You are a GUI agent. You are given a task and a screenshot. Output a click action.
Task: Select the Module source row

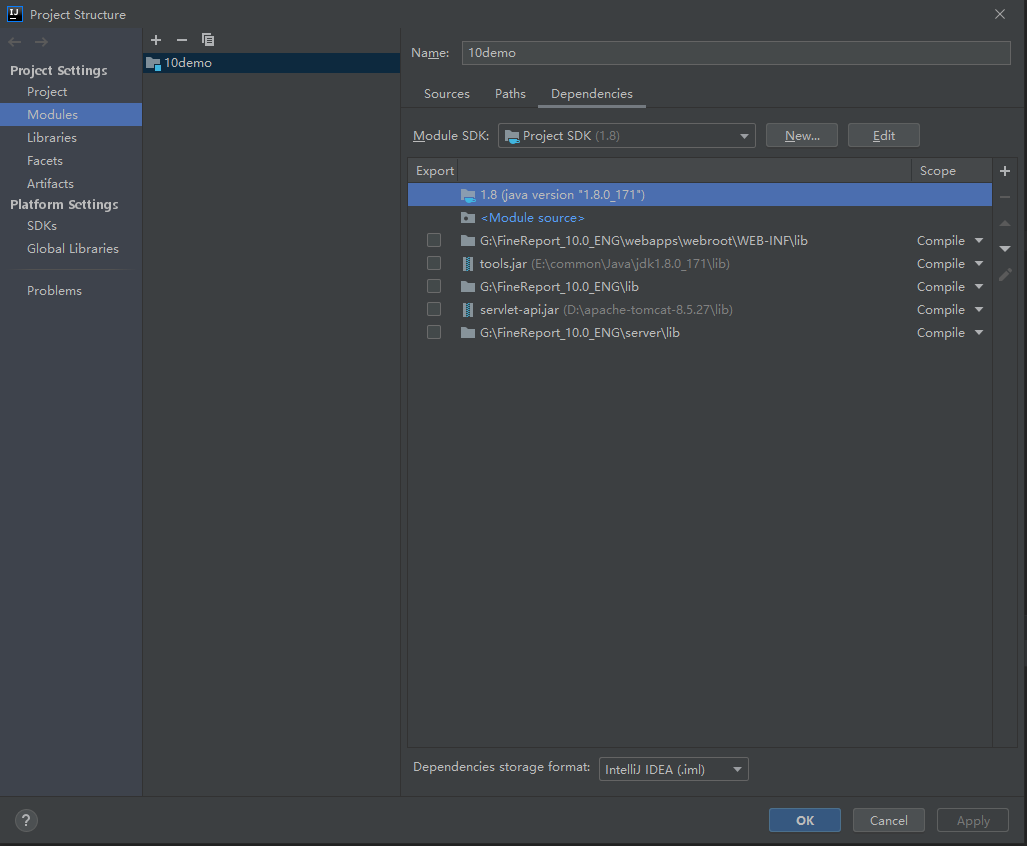click(x=700, y=217)
